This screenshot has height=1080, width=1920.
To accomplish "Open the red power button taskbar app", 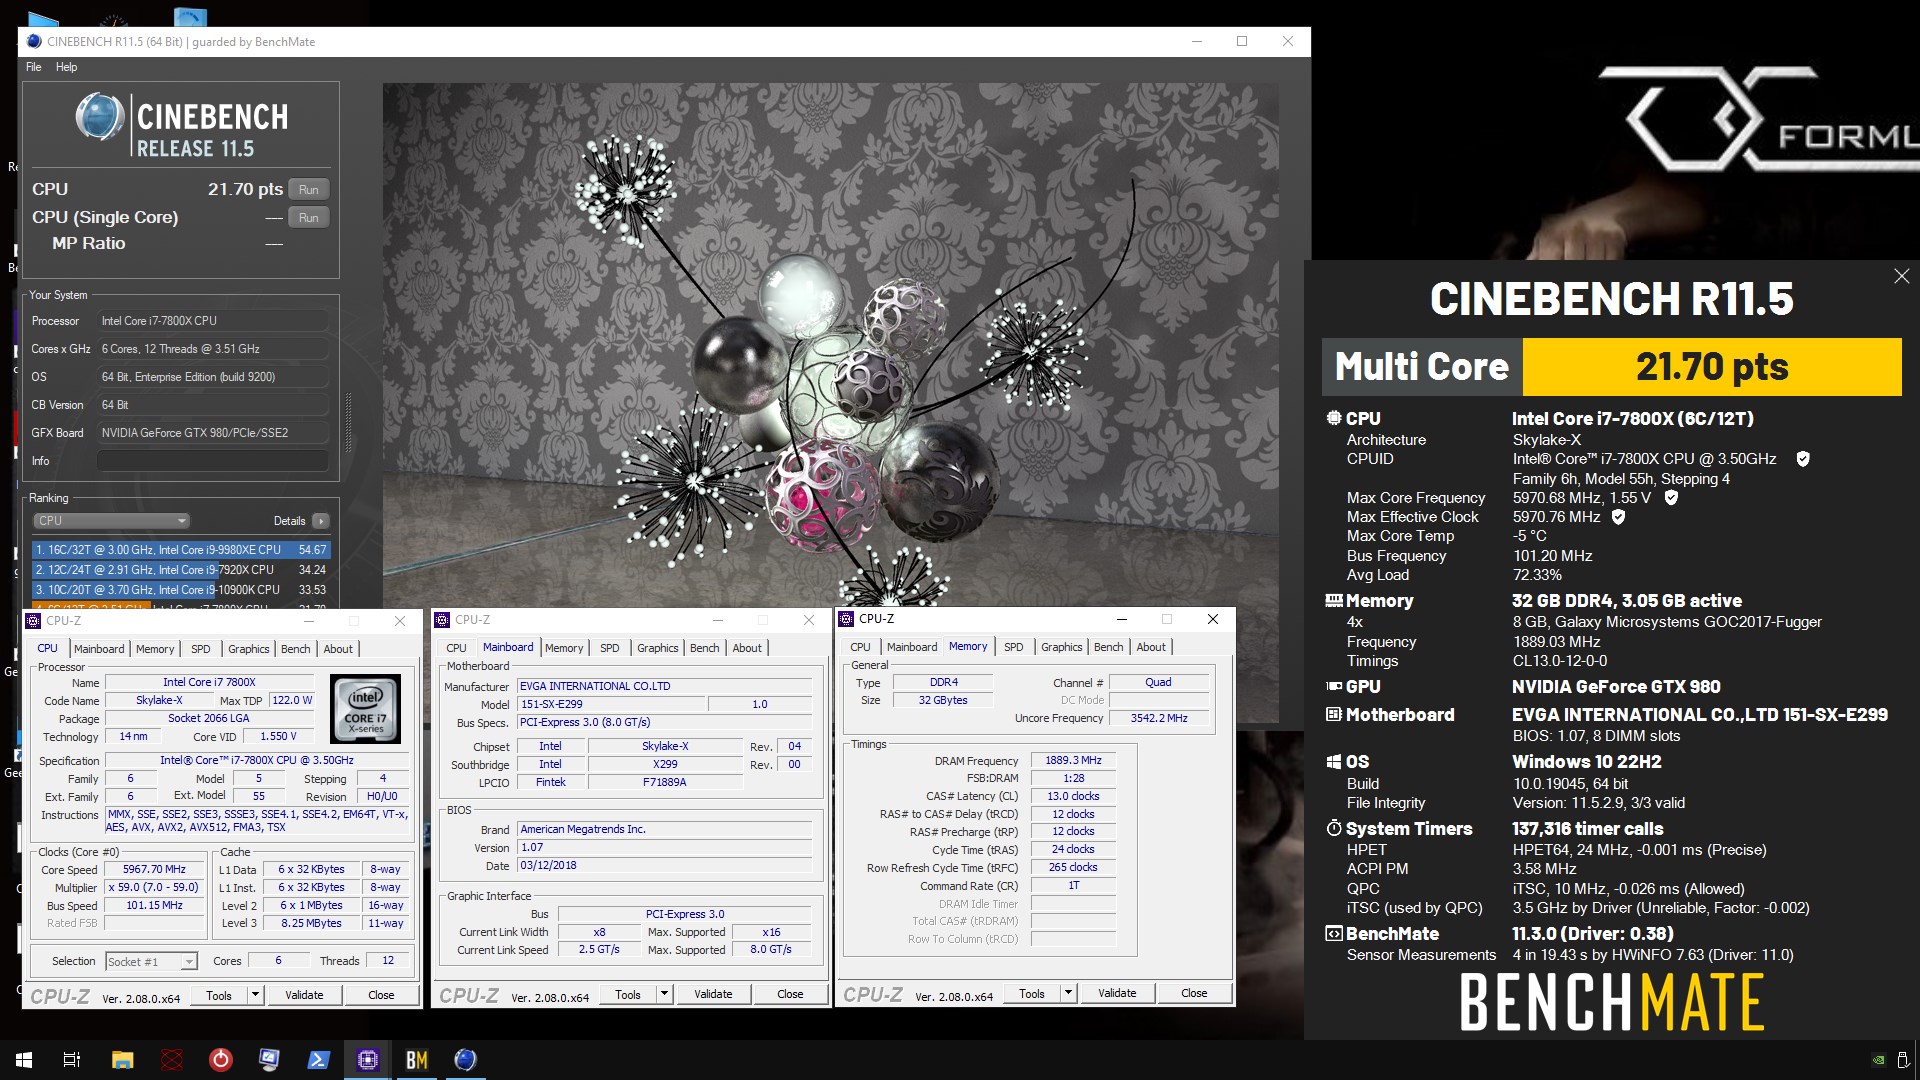I will 221,1060.
